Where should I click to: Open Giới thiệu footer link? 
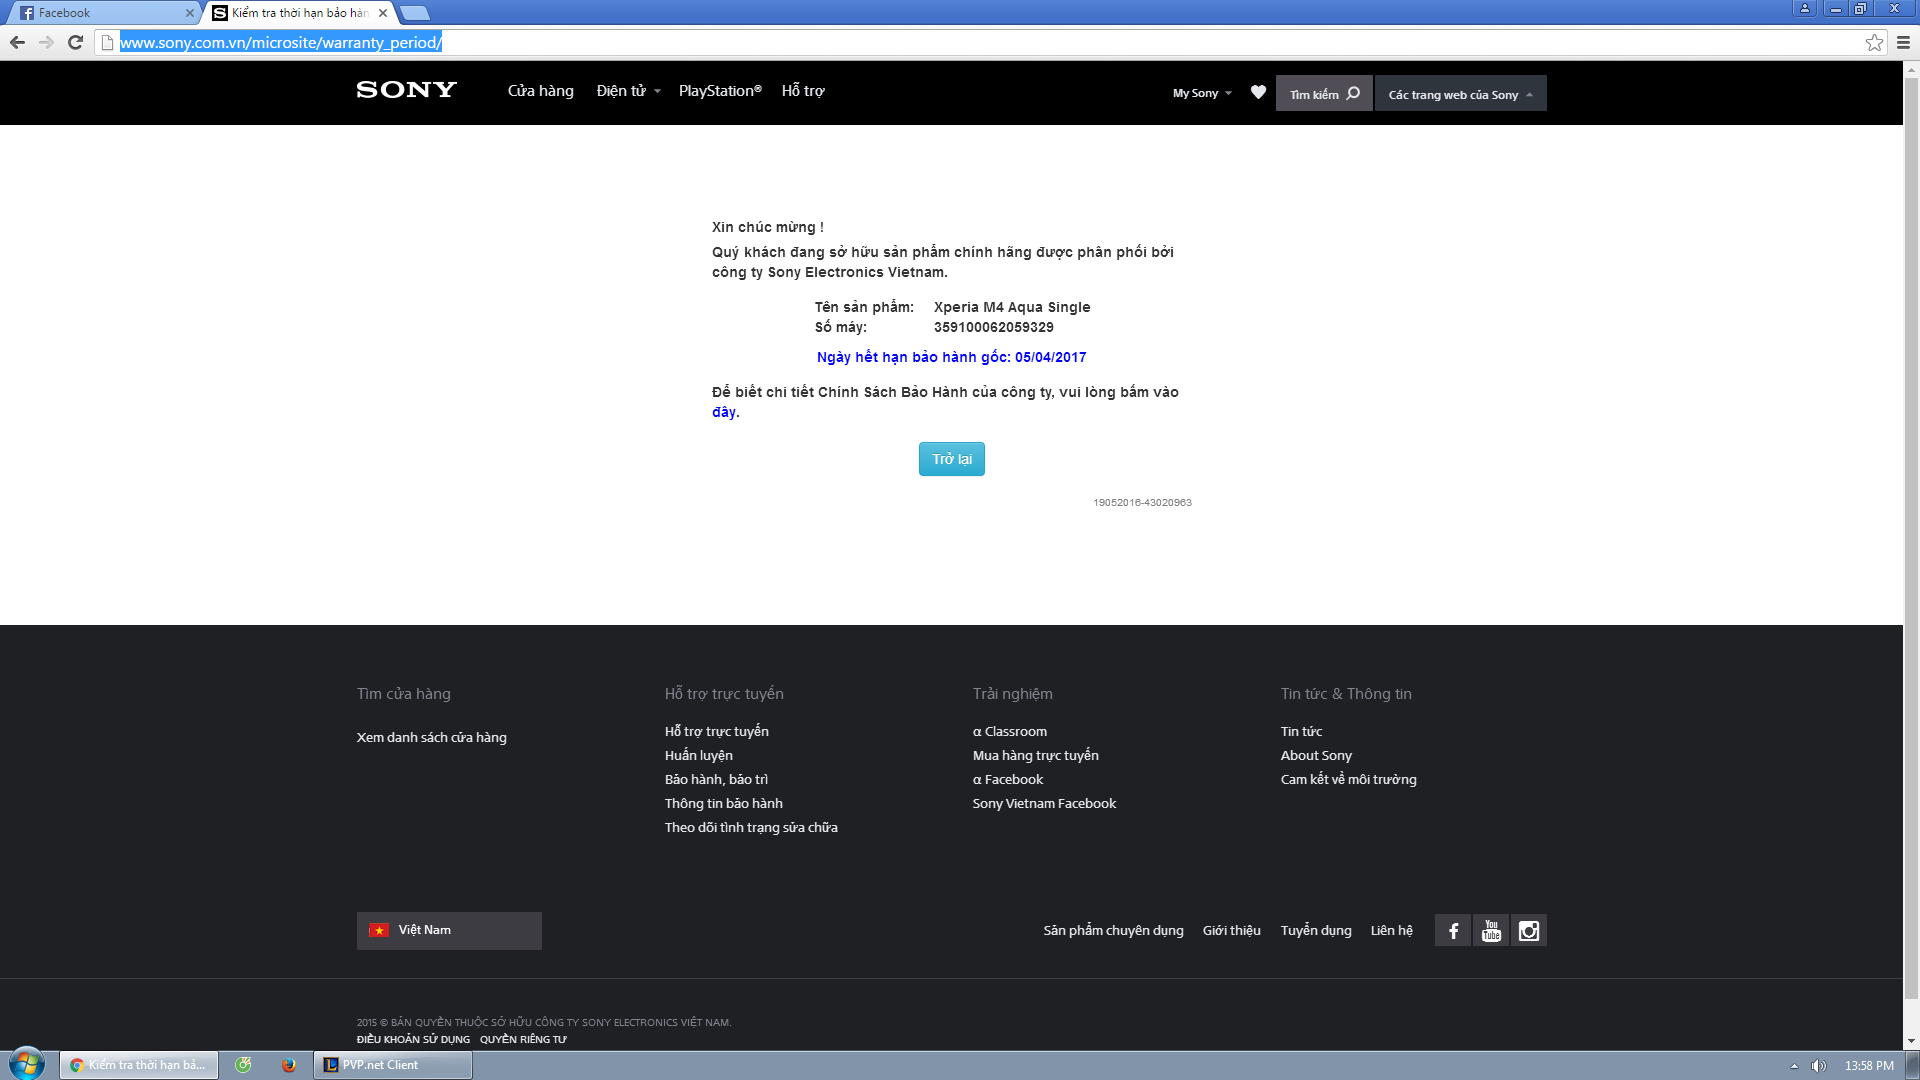click(x=1232, y=930)
